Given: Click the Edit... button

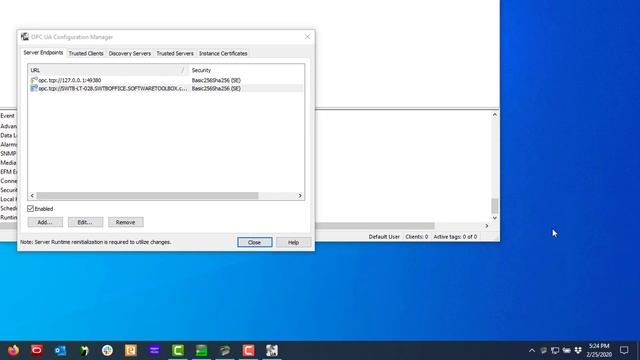Looking at the screenshot, I should (x=85, y=222).
